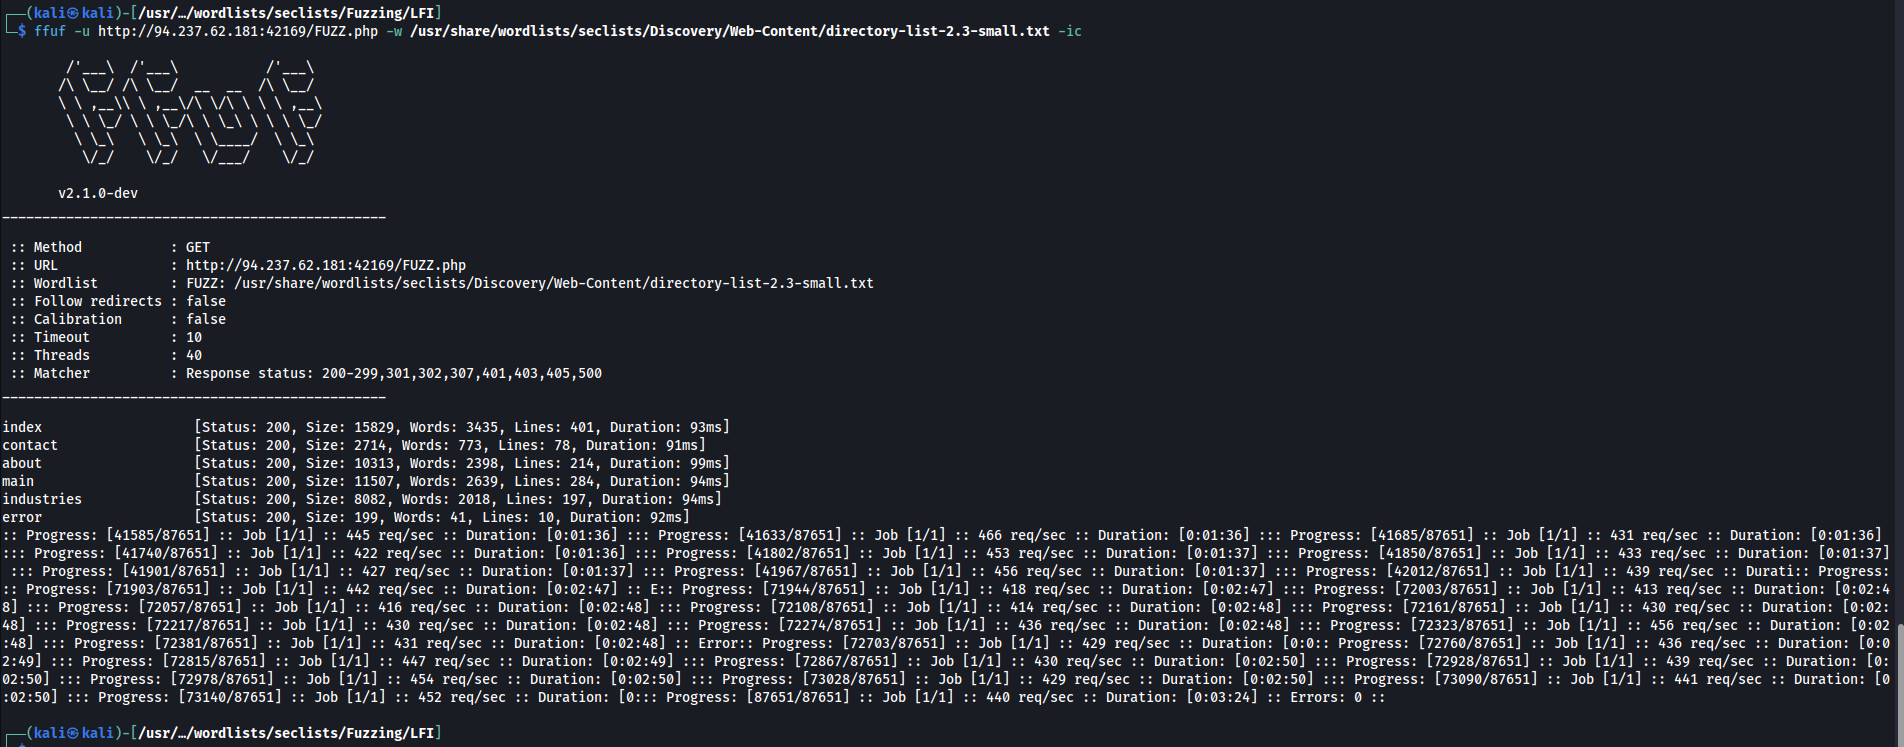
Task: Click the 'contact' result entry
Action: pyautogui.click(x=30, y=445)
